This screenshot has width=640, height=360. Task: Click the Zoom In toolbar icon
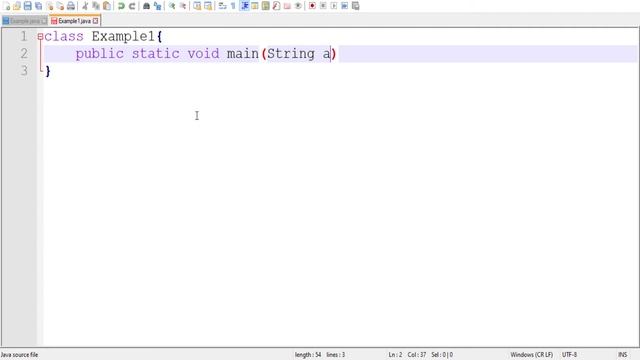[x=172, y=6]
